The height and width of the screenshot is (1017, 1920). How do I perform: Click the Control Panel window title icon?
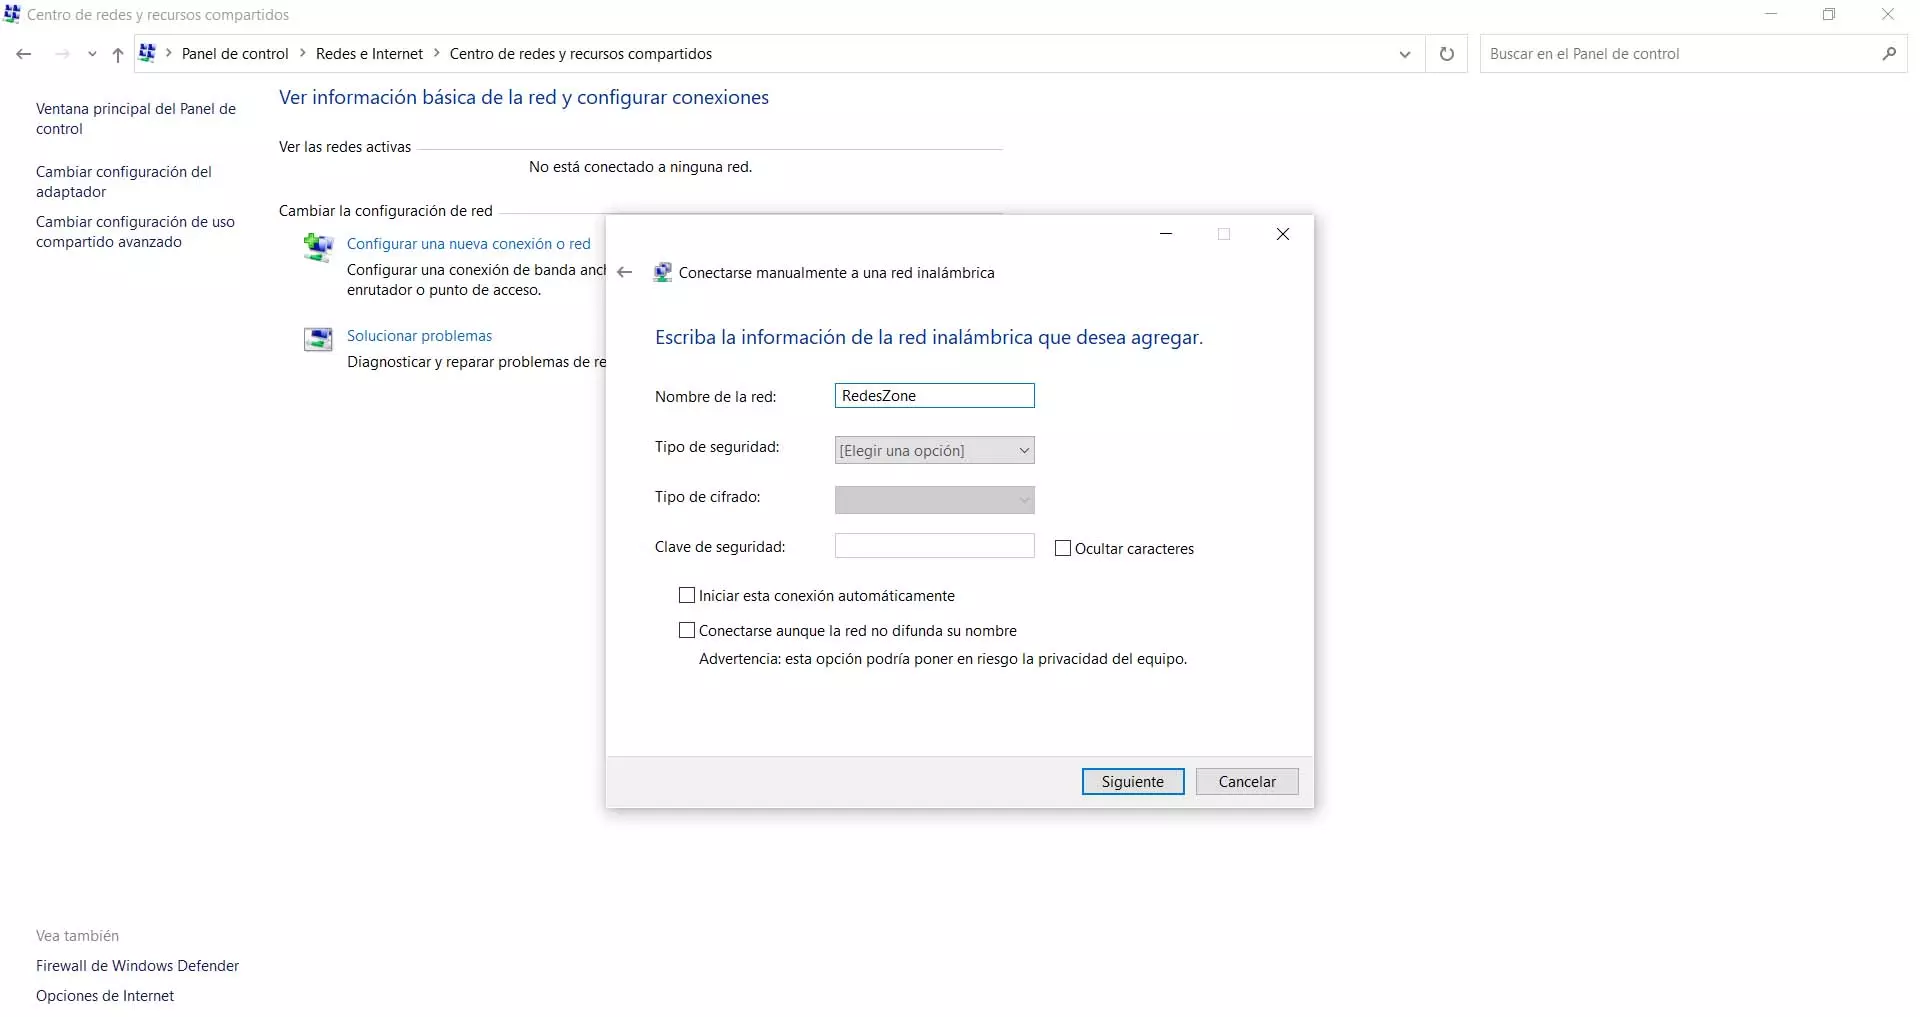click(12, 14)
